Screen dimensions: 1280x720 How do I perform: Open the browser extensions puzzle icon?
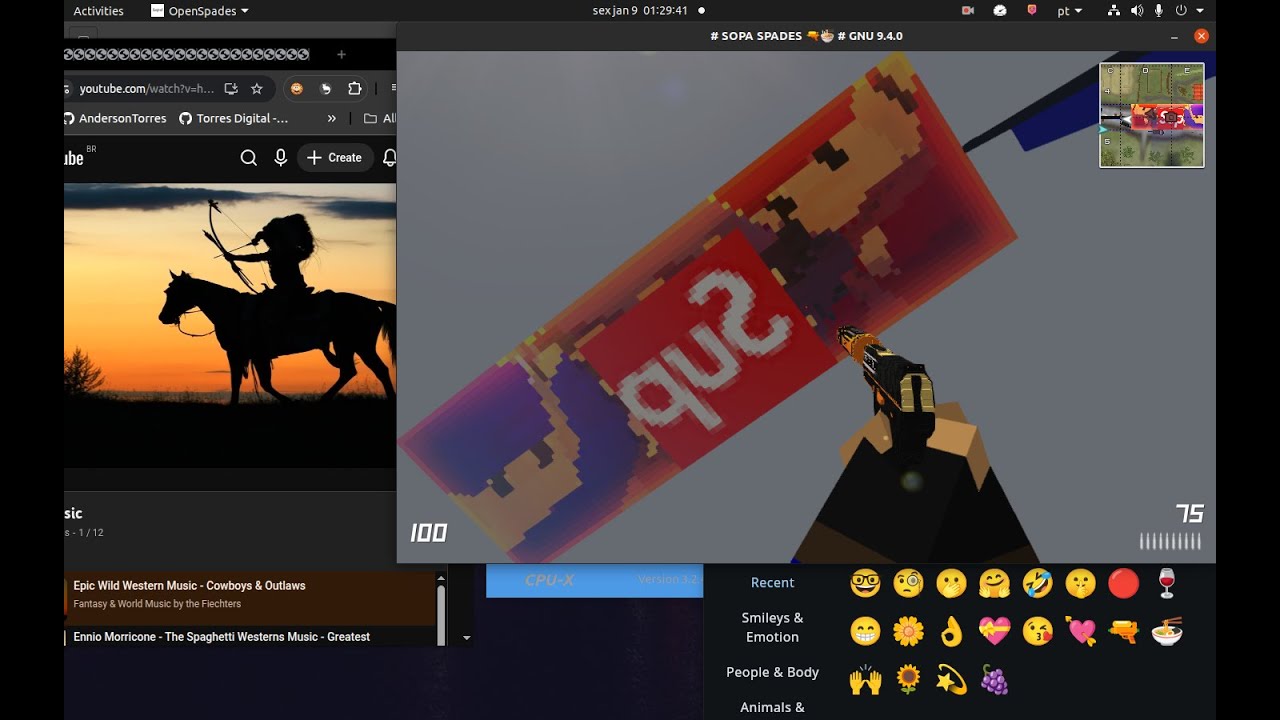tap(354, 89)
